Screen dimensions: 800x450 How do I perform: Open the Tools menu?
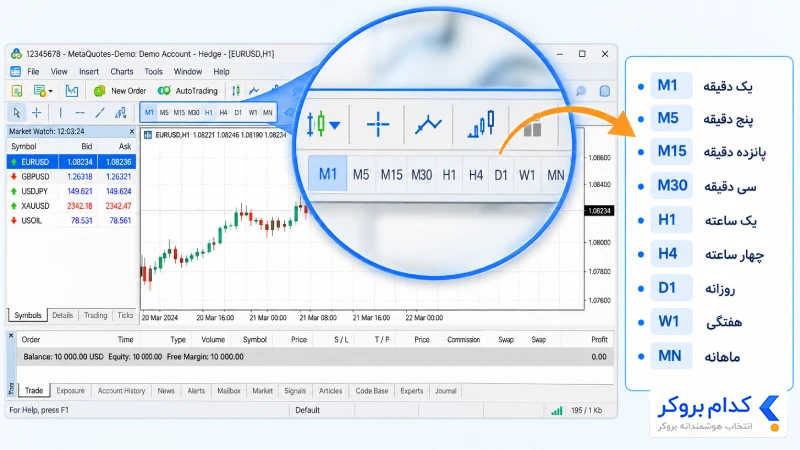[153, 71]
